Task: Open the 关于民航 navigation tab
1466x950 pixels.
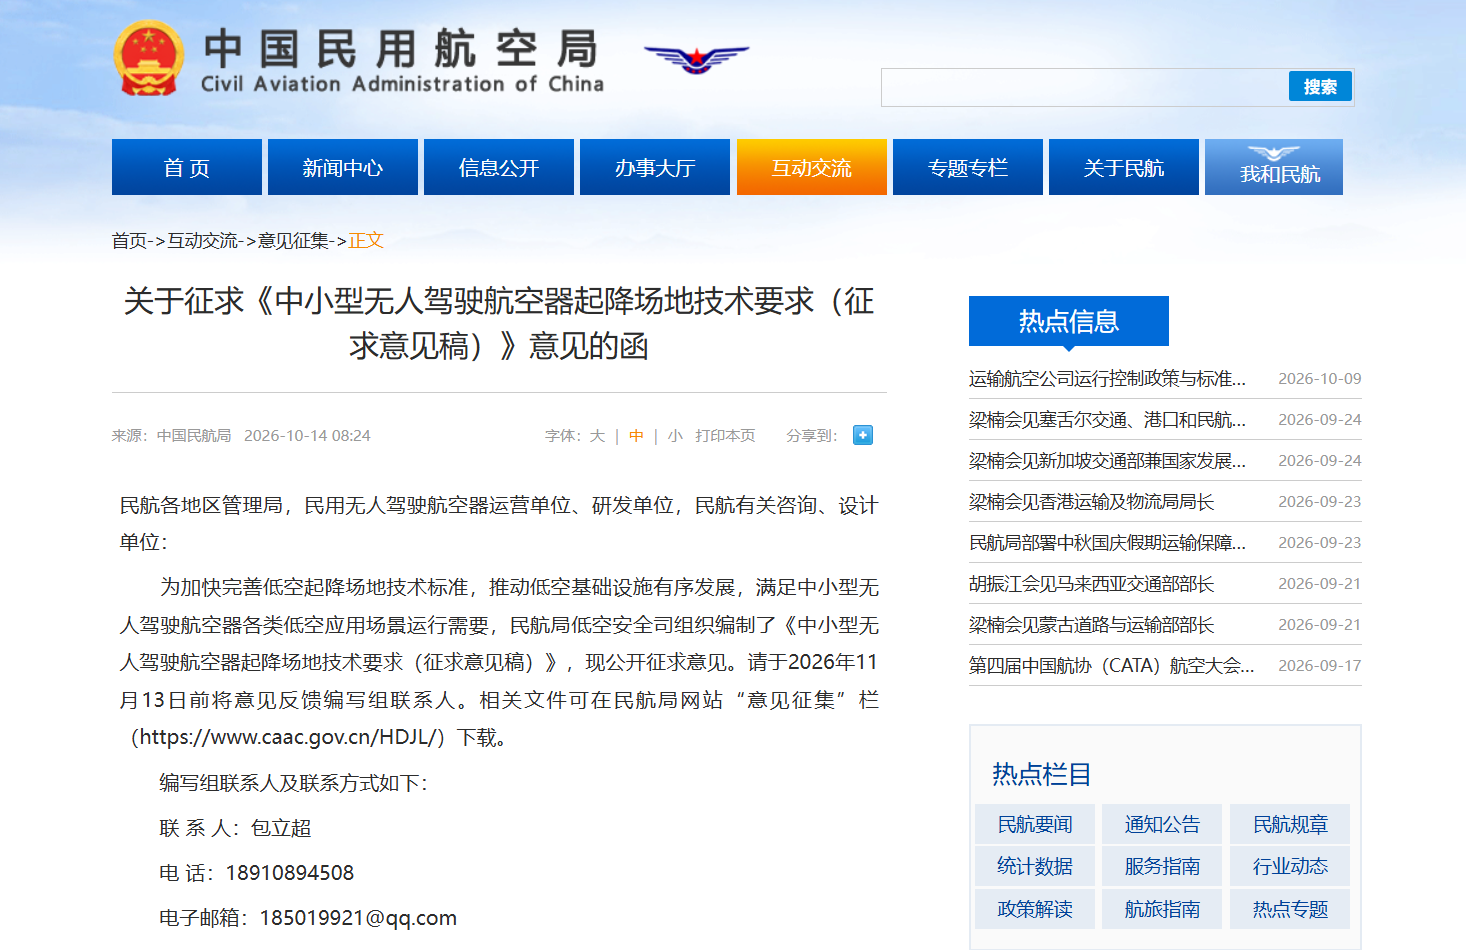Action: coord(1124,167)
